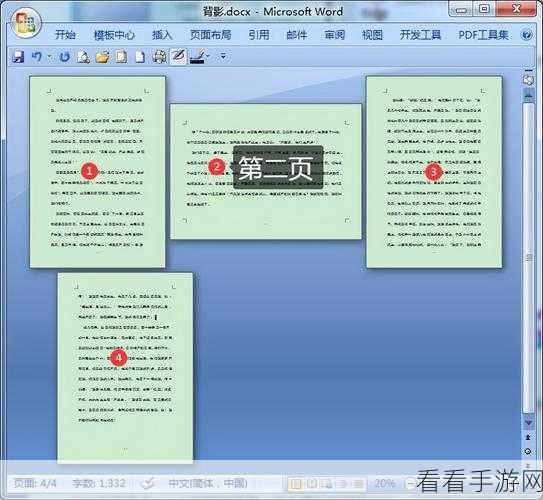Switch to Outline view
The width and height of the screenshot is (543, 500).
coord(343,483)
